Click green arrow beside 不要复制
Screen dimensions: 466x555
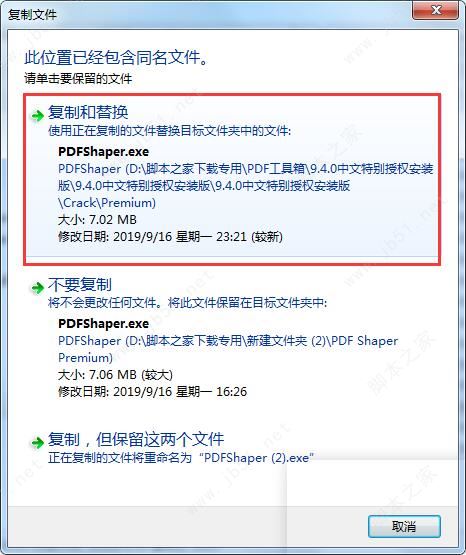click(x=37, y=287)
